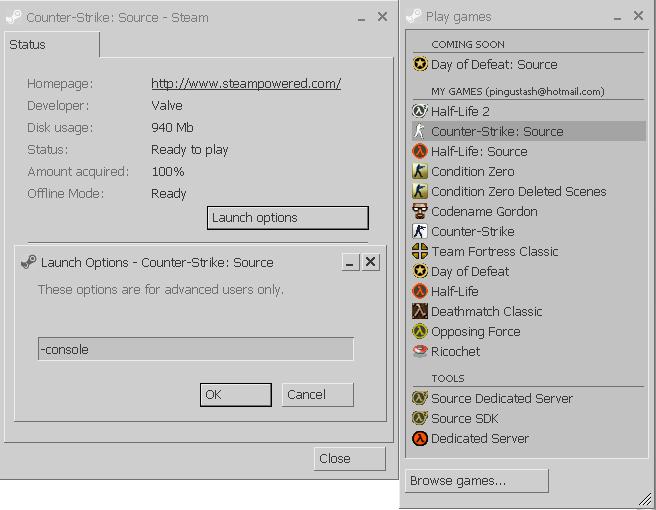Click the 100% amount acquired value
Screen dimensions: 656x510
168,172
